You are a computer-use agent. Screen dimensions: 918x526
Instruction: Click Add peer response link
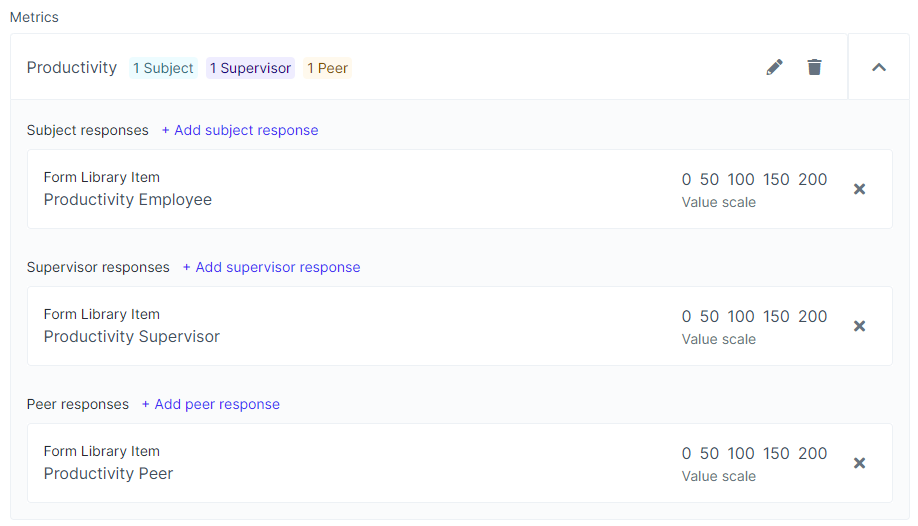[210, 404]
